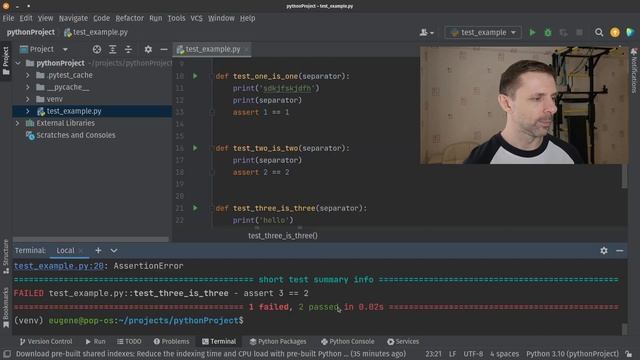Screen dimensions: 640x360
Task: Open Python Console tool window
Action: point(347,342)
